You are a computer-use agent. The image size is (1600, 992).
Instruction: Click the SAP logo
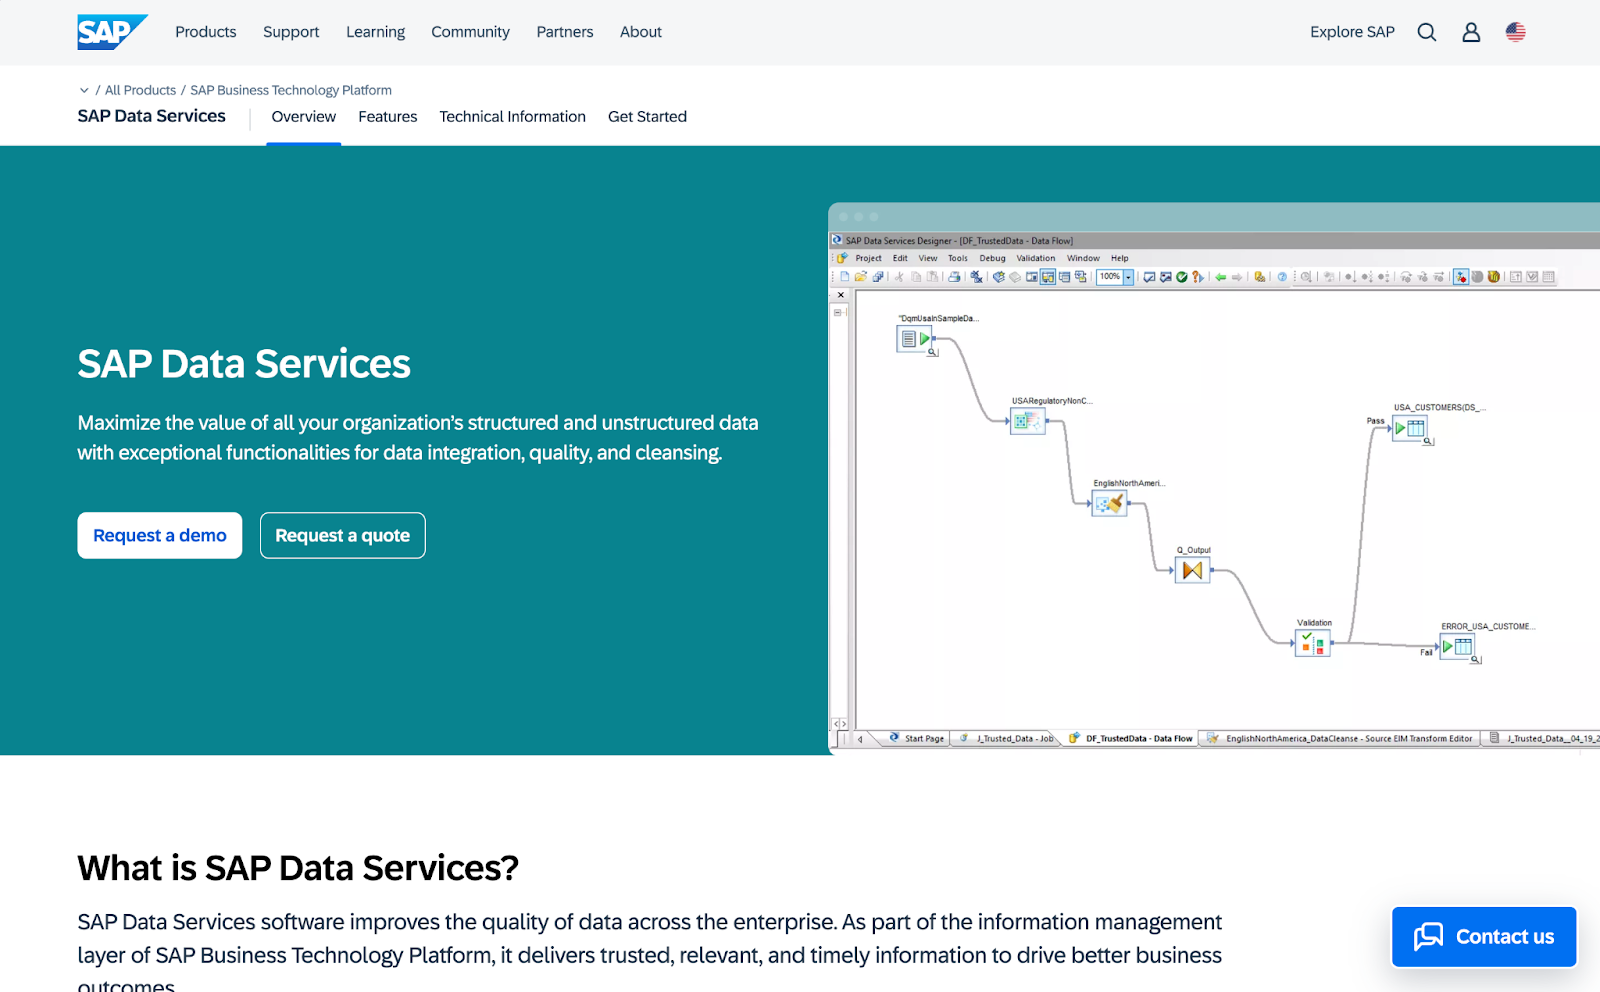(112, 32)
